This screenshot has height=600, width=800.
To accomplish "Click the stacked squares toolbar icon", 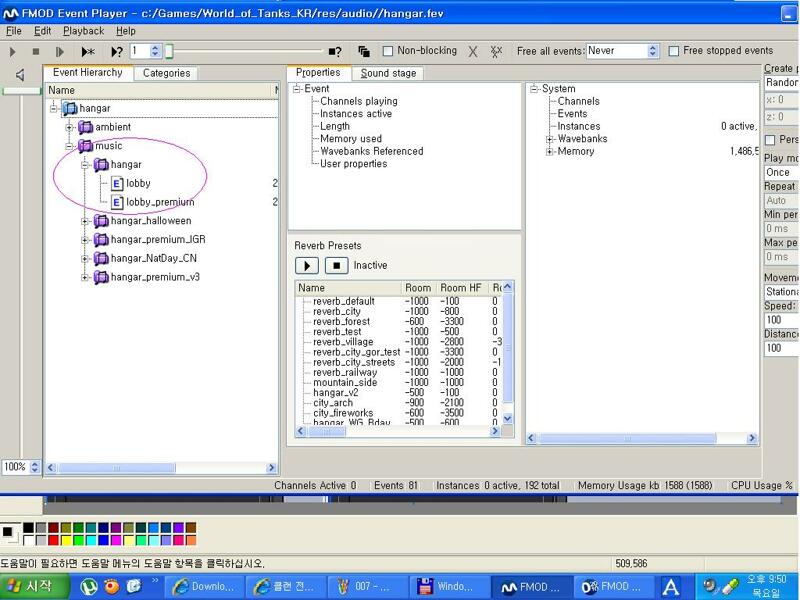I will click(x=364, y=51).
